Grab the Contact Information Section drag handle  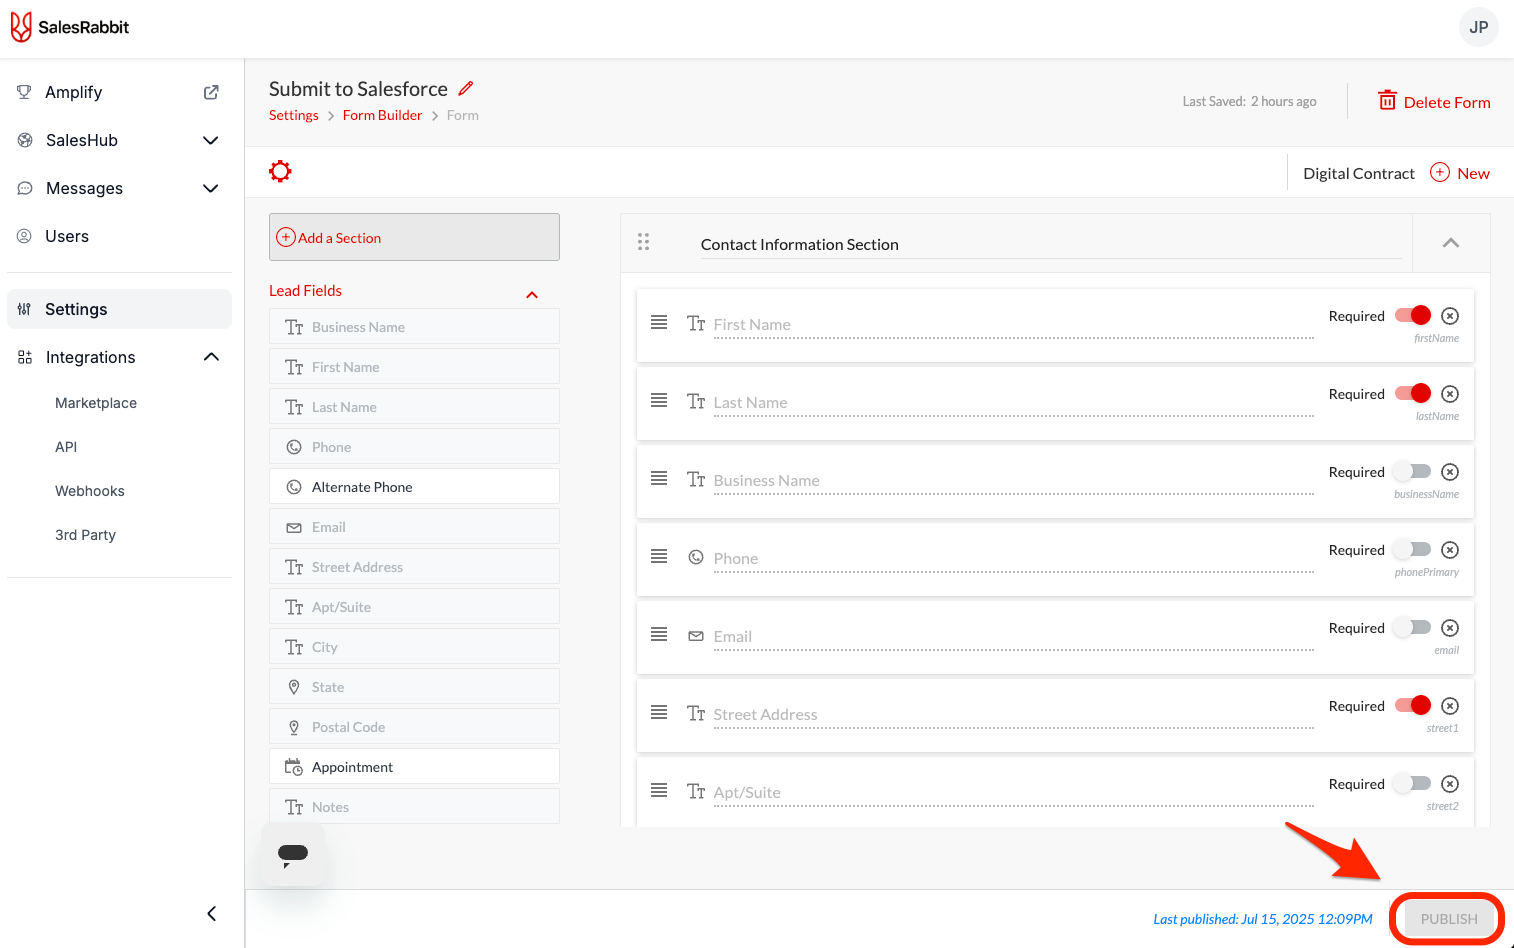(643, 242)
